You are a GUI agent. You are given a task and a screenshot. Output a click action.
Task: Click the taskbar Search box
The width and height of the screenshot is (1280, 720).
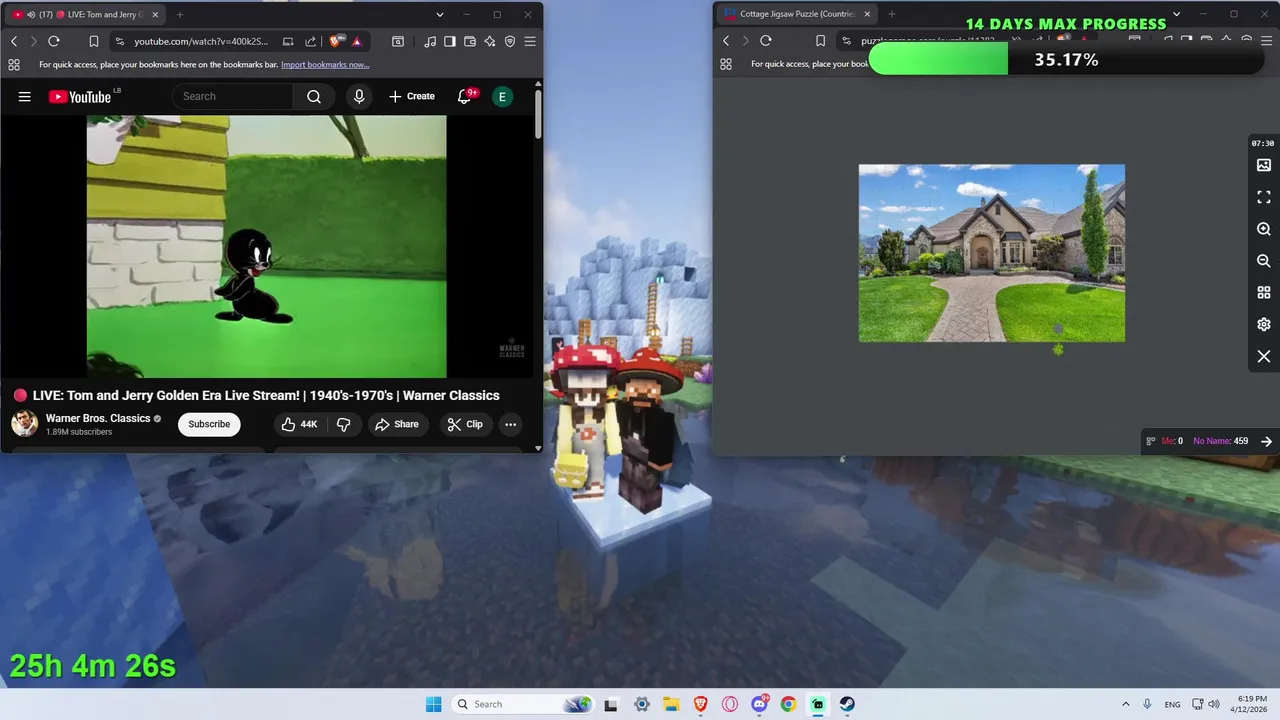(x=523, y=704)
